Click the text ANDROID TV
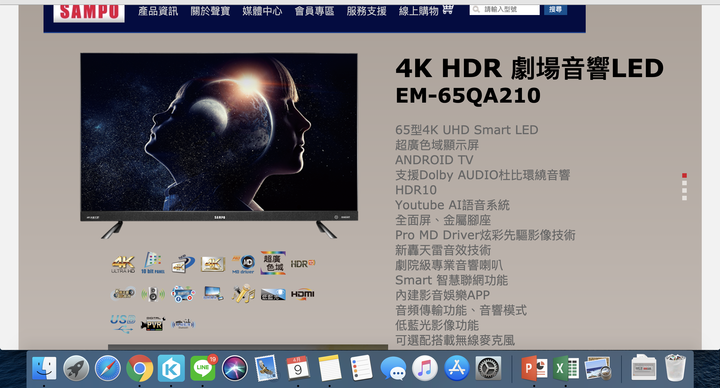This screenshot has width=720, height=388. pos(434,160)
